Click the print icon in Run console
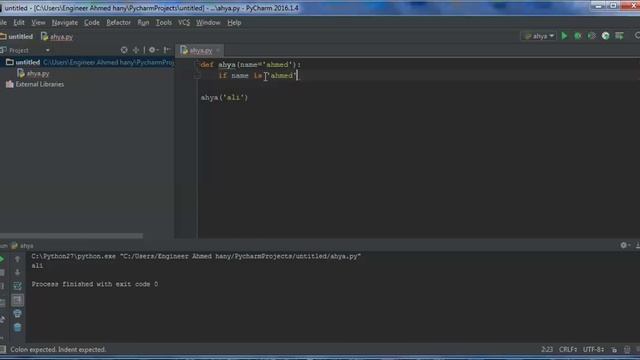The height and width of the screenshot is (360, 640). (17, 313)
